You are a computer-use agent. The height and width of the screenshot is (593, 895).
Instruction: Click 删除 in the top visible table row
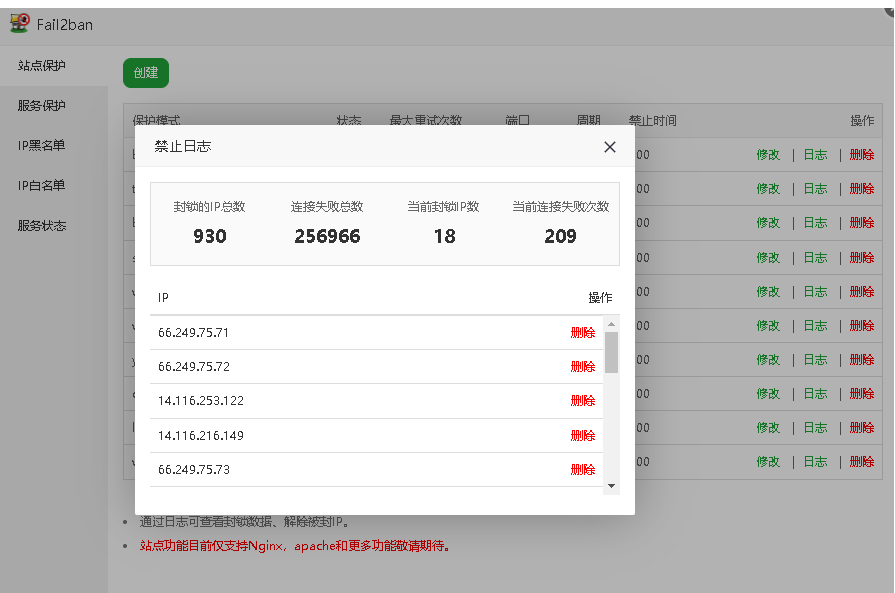coord(861,155)
